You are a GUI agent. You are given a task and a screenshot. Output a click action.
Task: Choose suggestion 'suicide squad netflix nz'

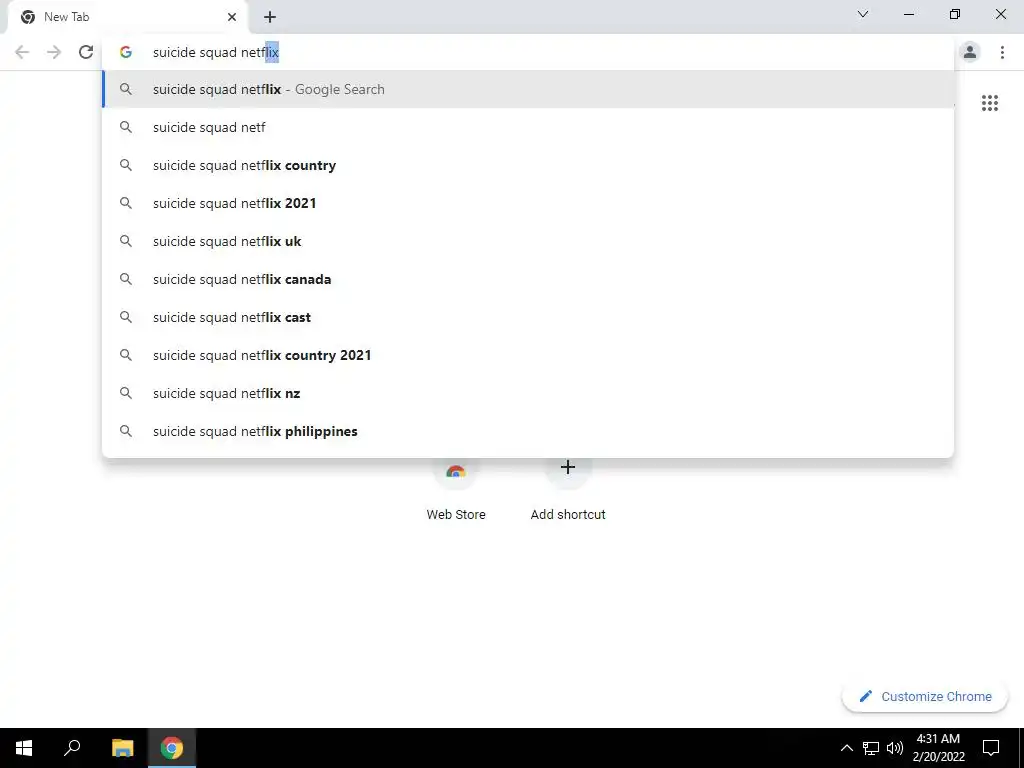point(528,392)
